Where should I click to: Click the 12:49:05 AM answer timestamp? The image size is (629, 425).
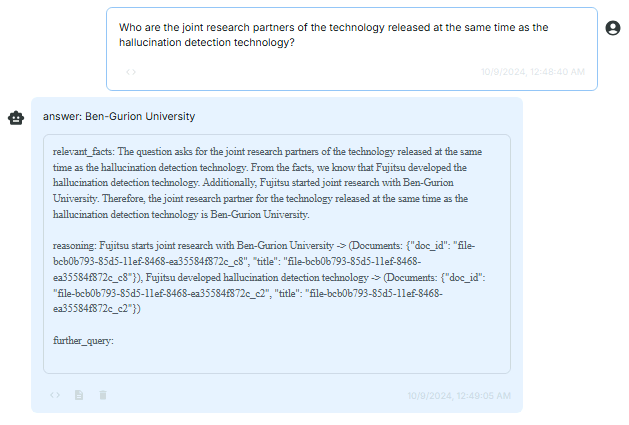[x=459, y=396]
